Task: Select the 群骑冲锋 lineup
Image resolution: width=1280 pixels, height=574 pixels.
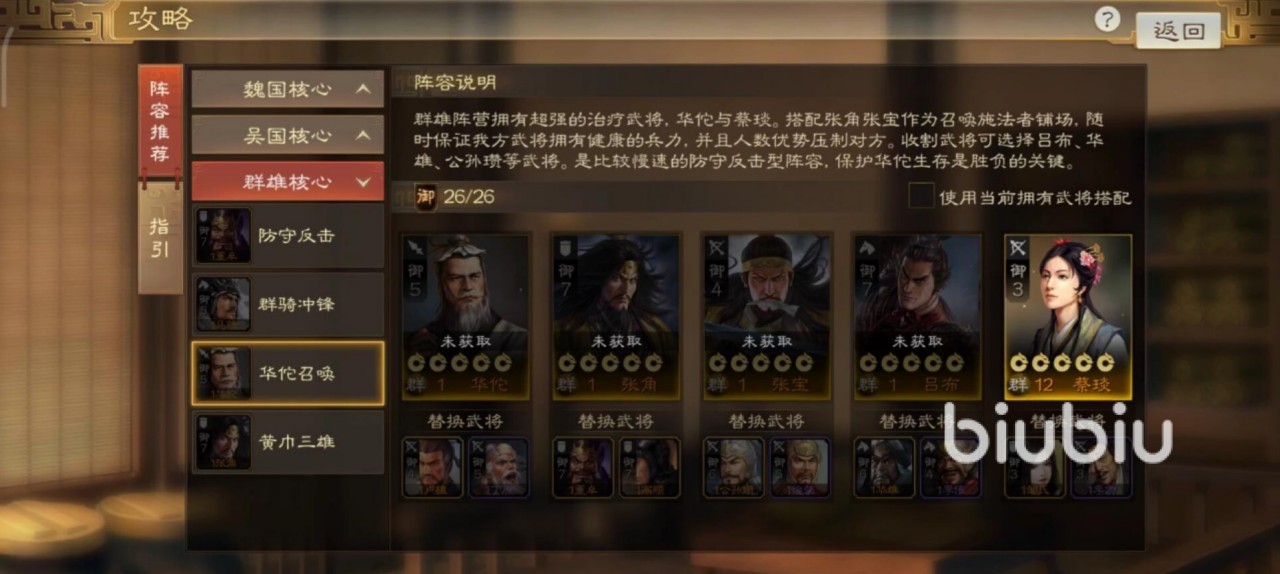Action: tap(288, 304)
